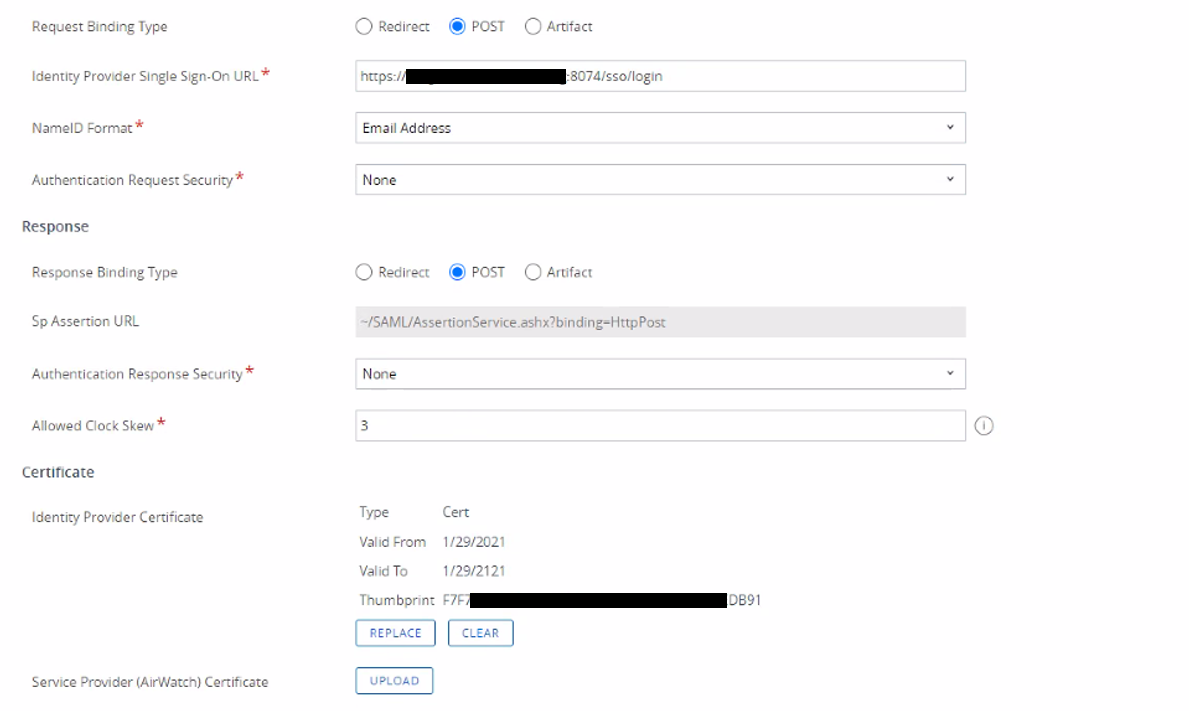The height and width of the screenshot is (711, 1189).
Task: Select POST for Request Binding Type
Action: coord(458,27)
